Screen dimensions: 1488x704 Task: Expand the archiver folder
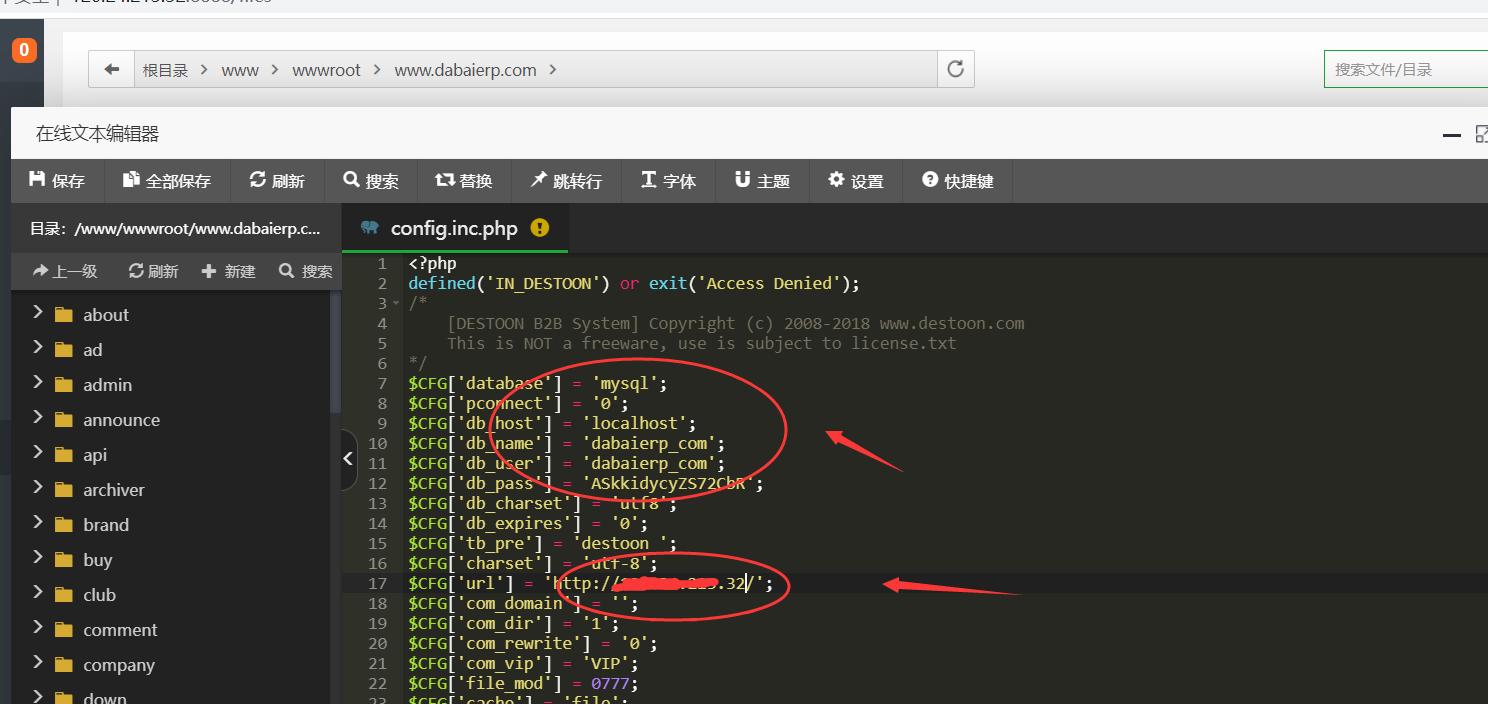pos(38,489)
